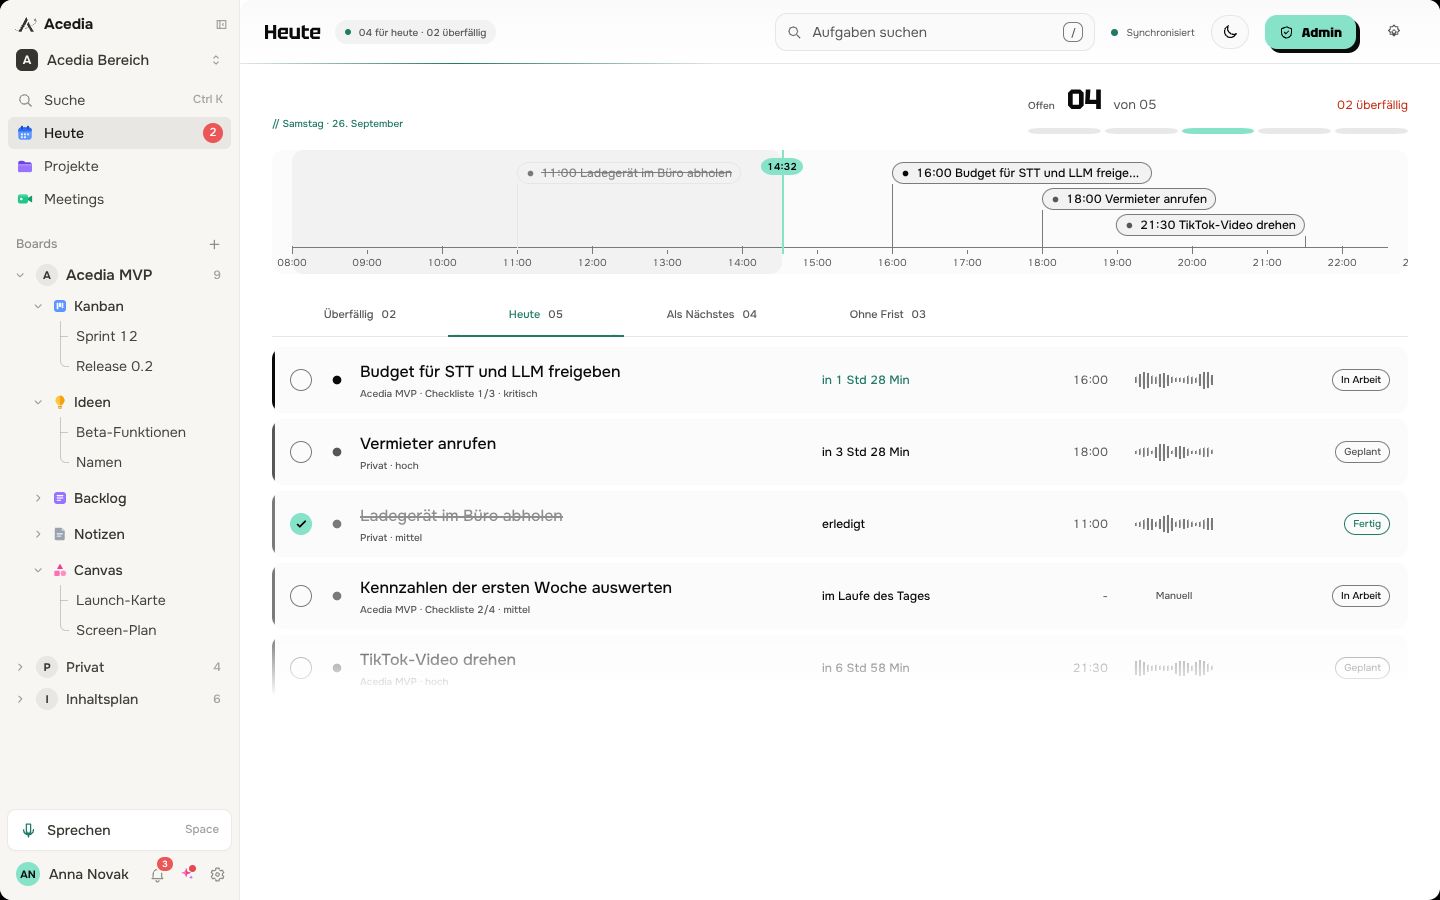Expand the Notizen section
This screenshot has height=900, width=1440.
point(38,534)
